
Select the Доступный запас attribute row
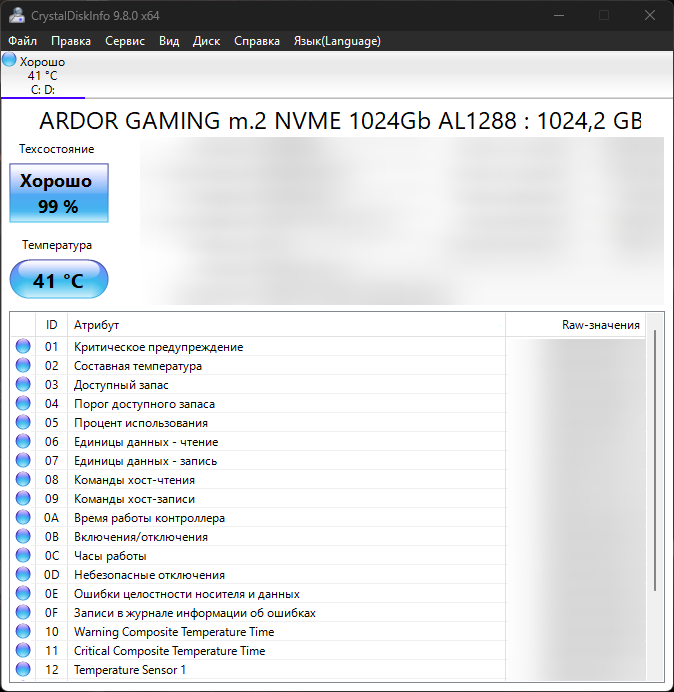(x=121, y=385)
